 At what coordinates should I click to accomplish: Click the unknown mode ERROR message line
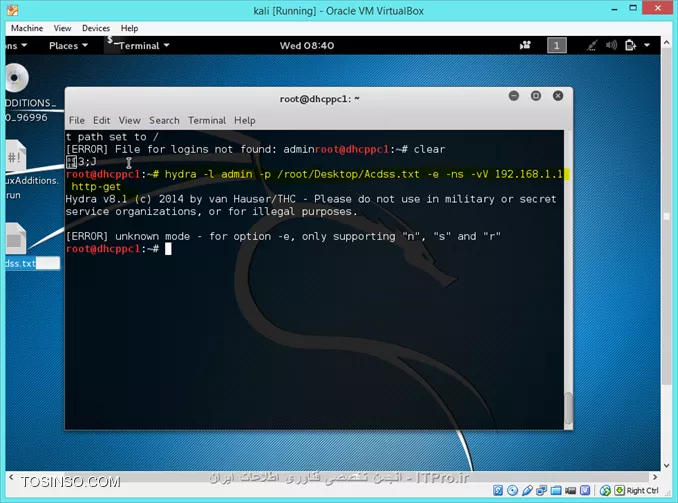(283, 236)
